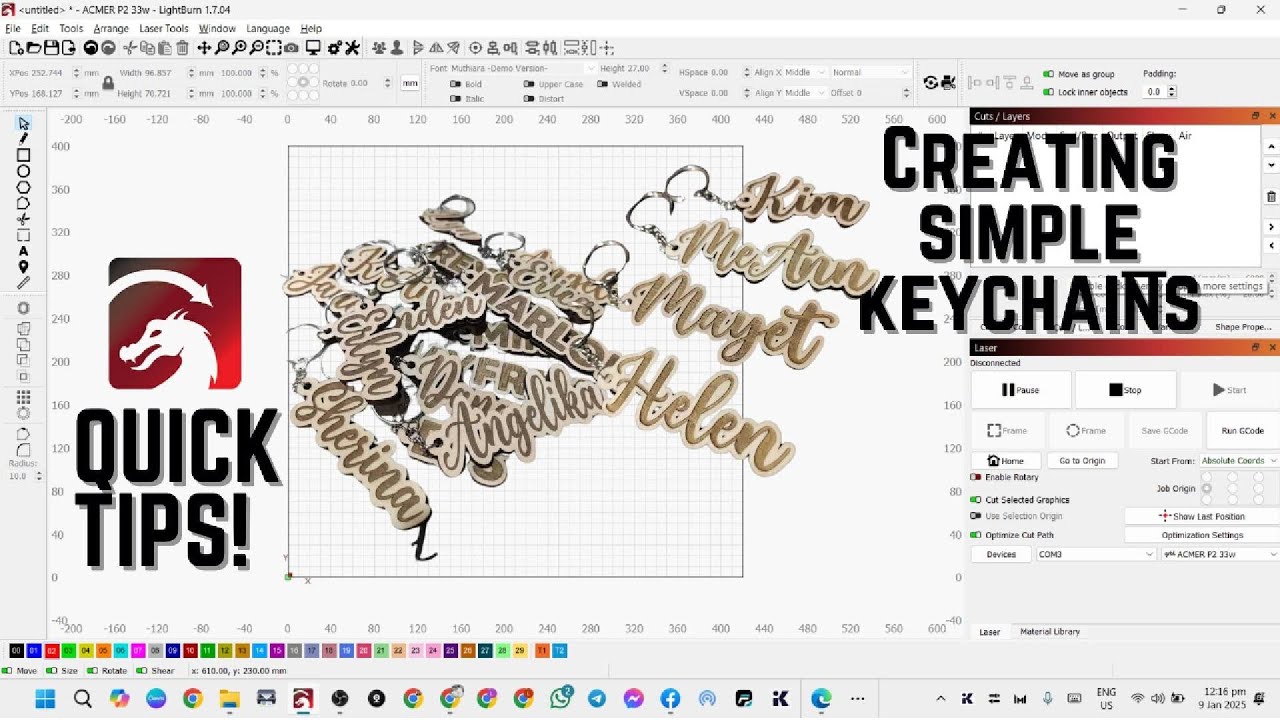This screenshot has width=1280, height=720.
Task: Select the Draw Lines pencil tool
Action: pos(23,139)
